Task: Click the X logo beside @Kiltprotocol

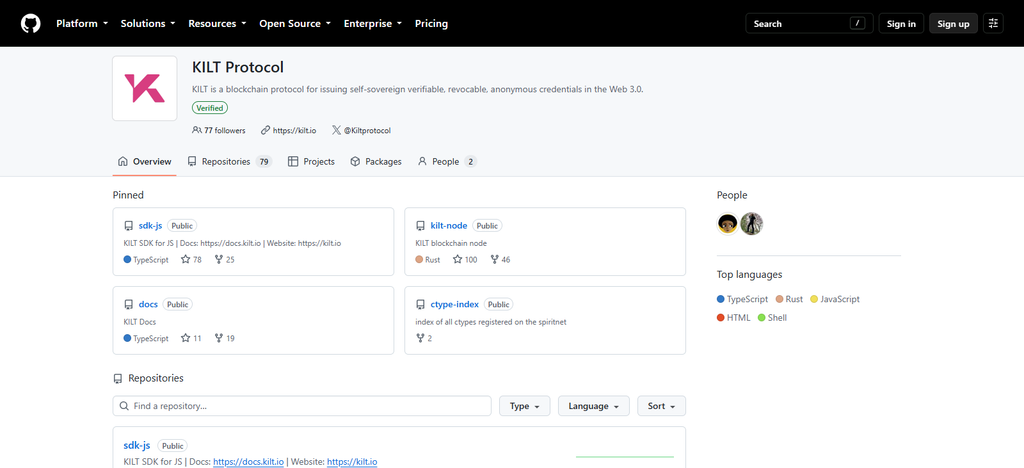Action: click(336, 131)
